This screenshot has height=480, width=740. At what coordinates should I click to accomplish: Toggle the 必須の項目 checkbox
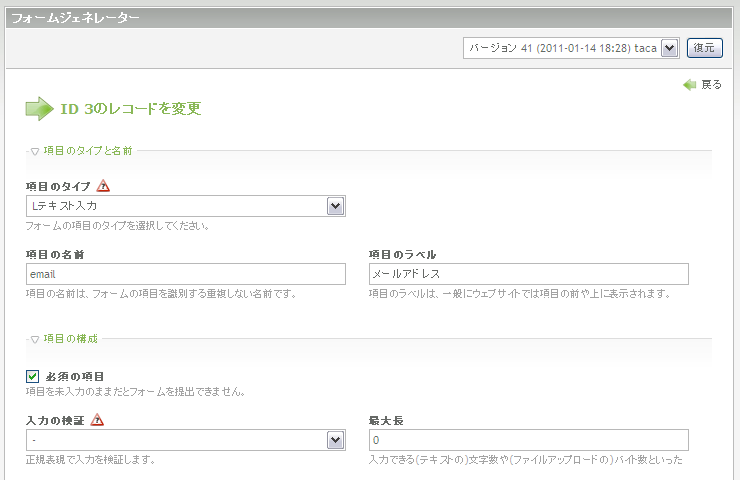[x=32, y=376]
